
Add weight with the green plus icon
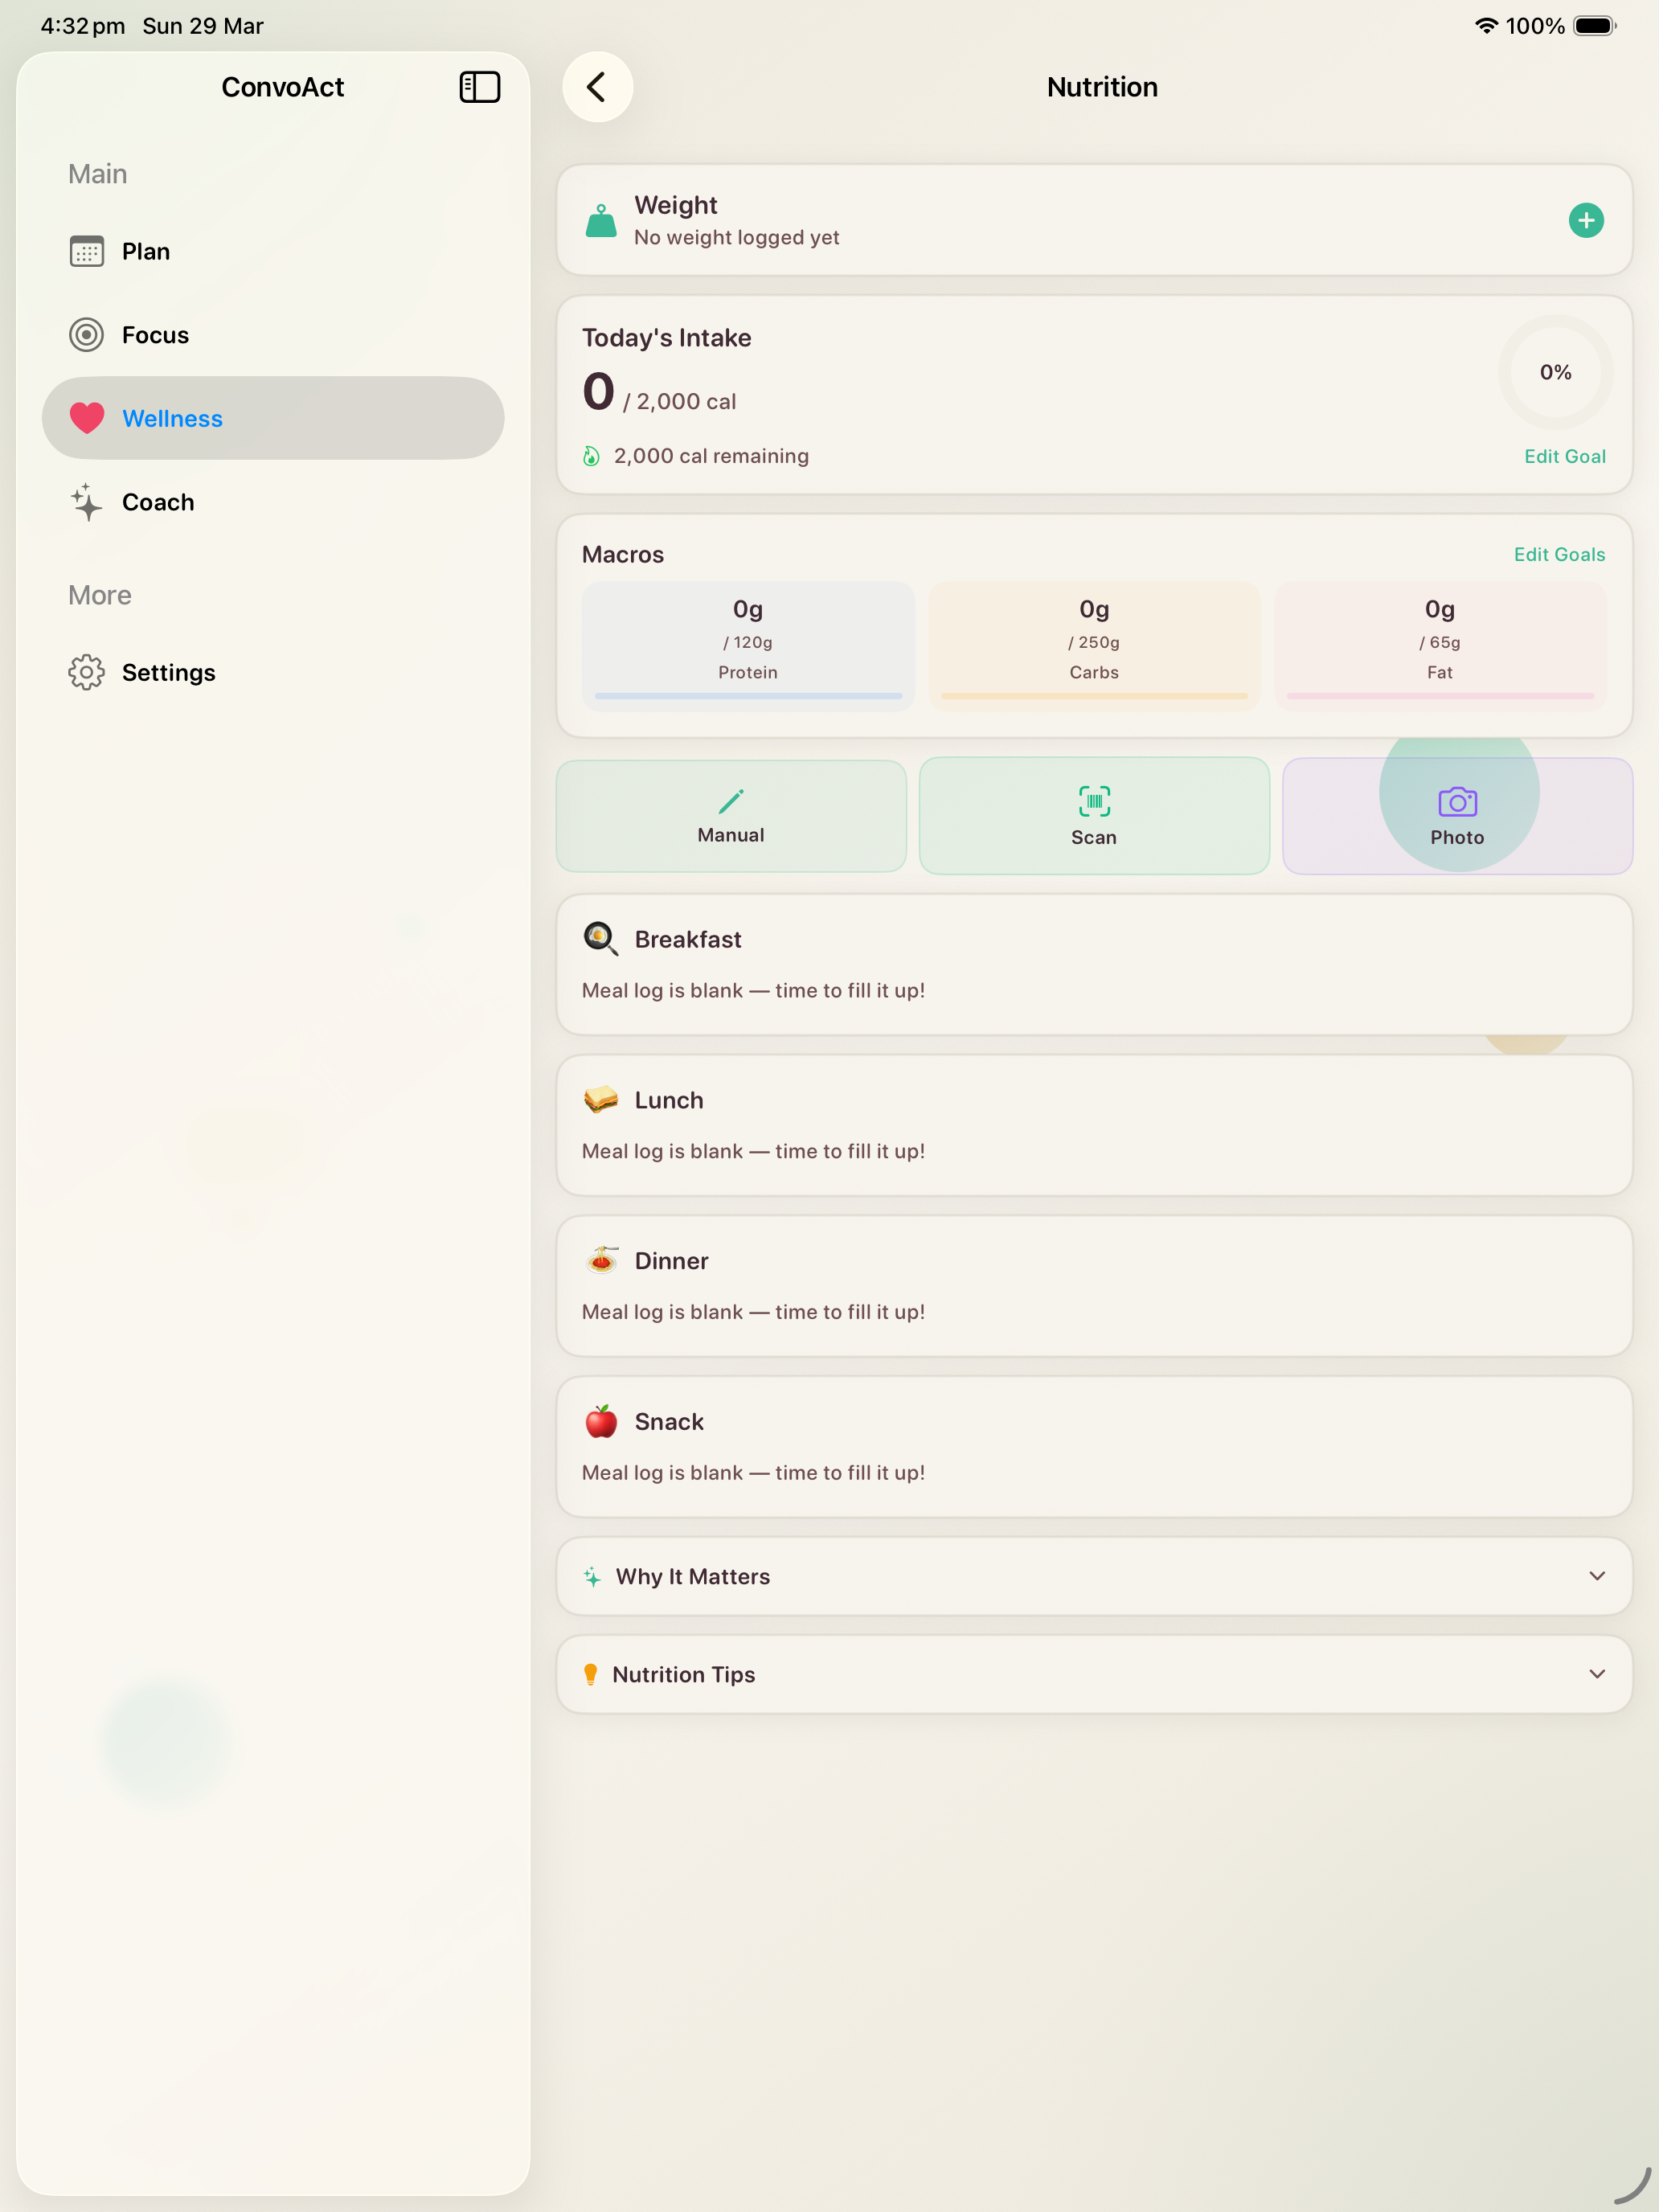[1585, 220]
